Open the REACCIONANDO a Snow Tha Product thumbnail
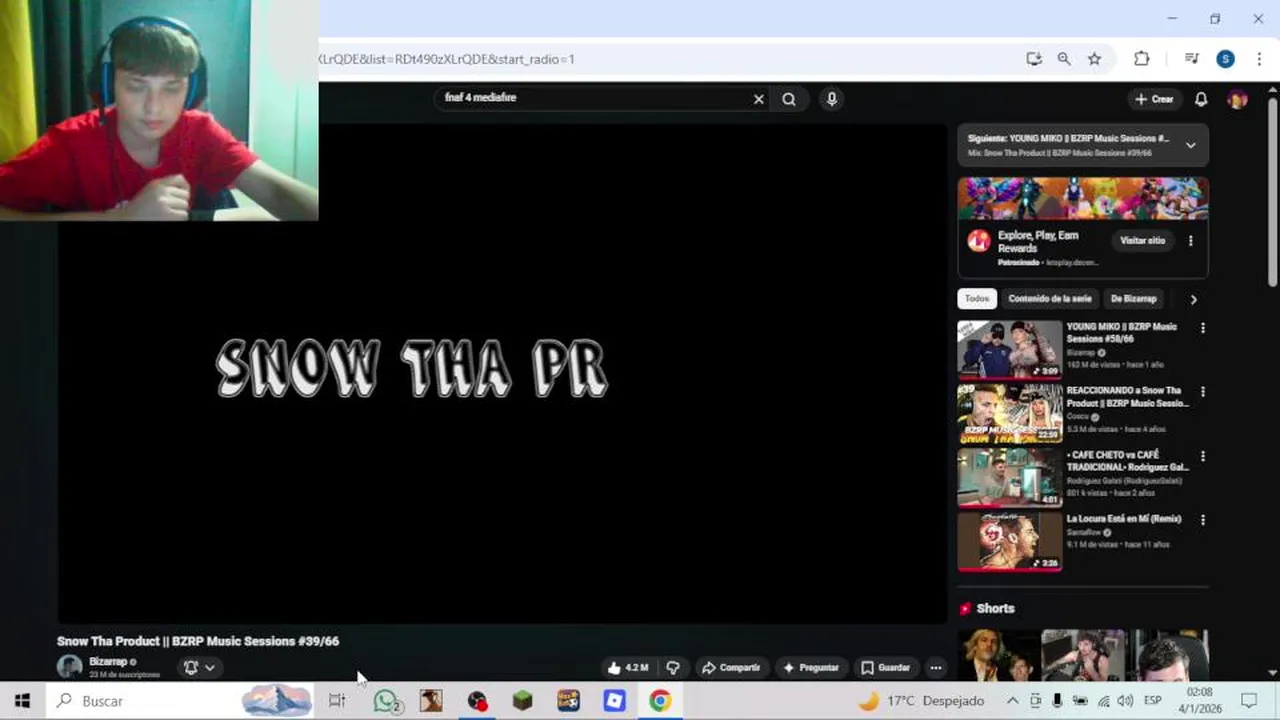This screenshot has height=720, width=1280. pyautogui.click(x=1010, y=413)
